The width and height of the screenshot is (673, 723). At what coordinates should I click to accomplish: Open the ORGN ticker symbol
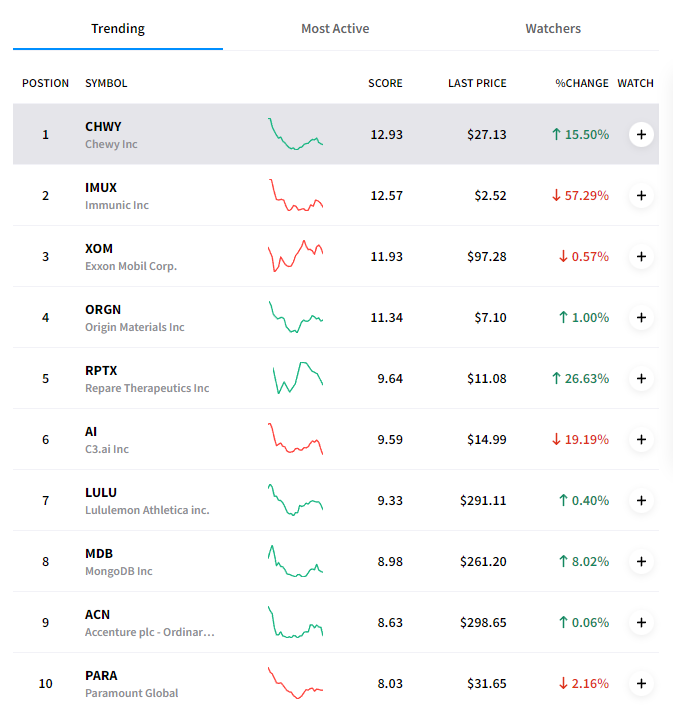coord(103,310)
